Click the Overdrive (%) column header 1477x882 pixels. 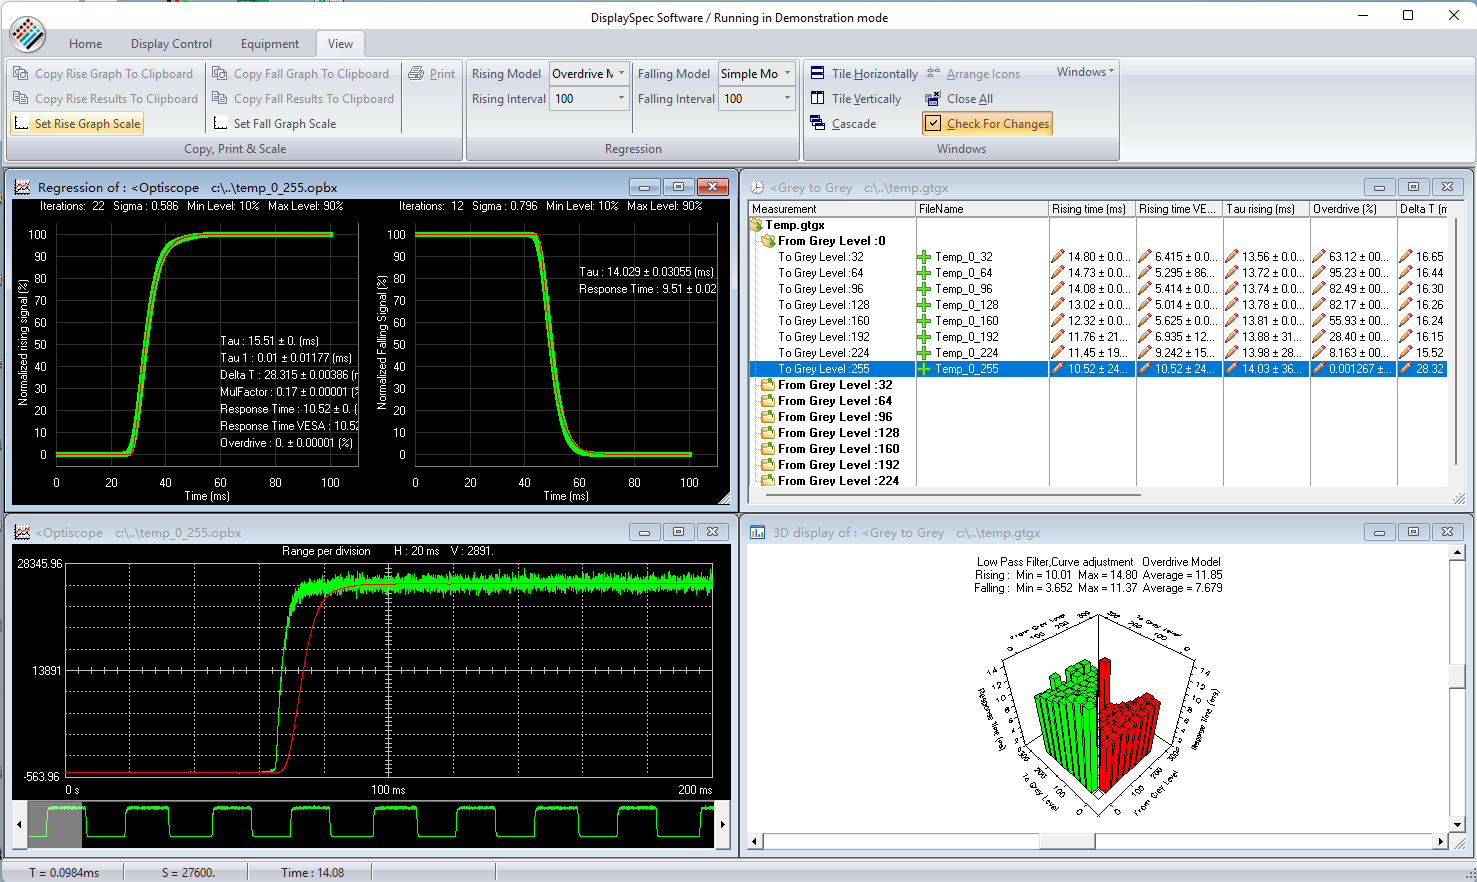[x=1344, y=209]
